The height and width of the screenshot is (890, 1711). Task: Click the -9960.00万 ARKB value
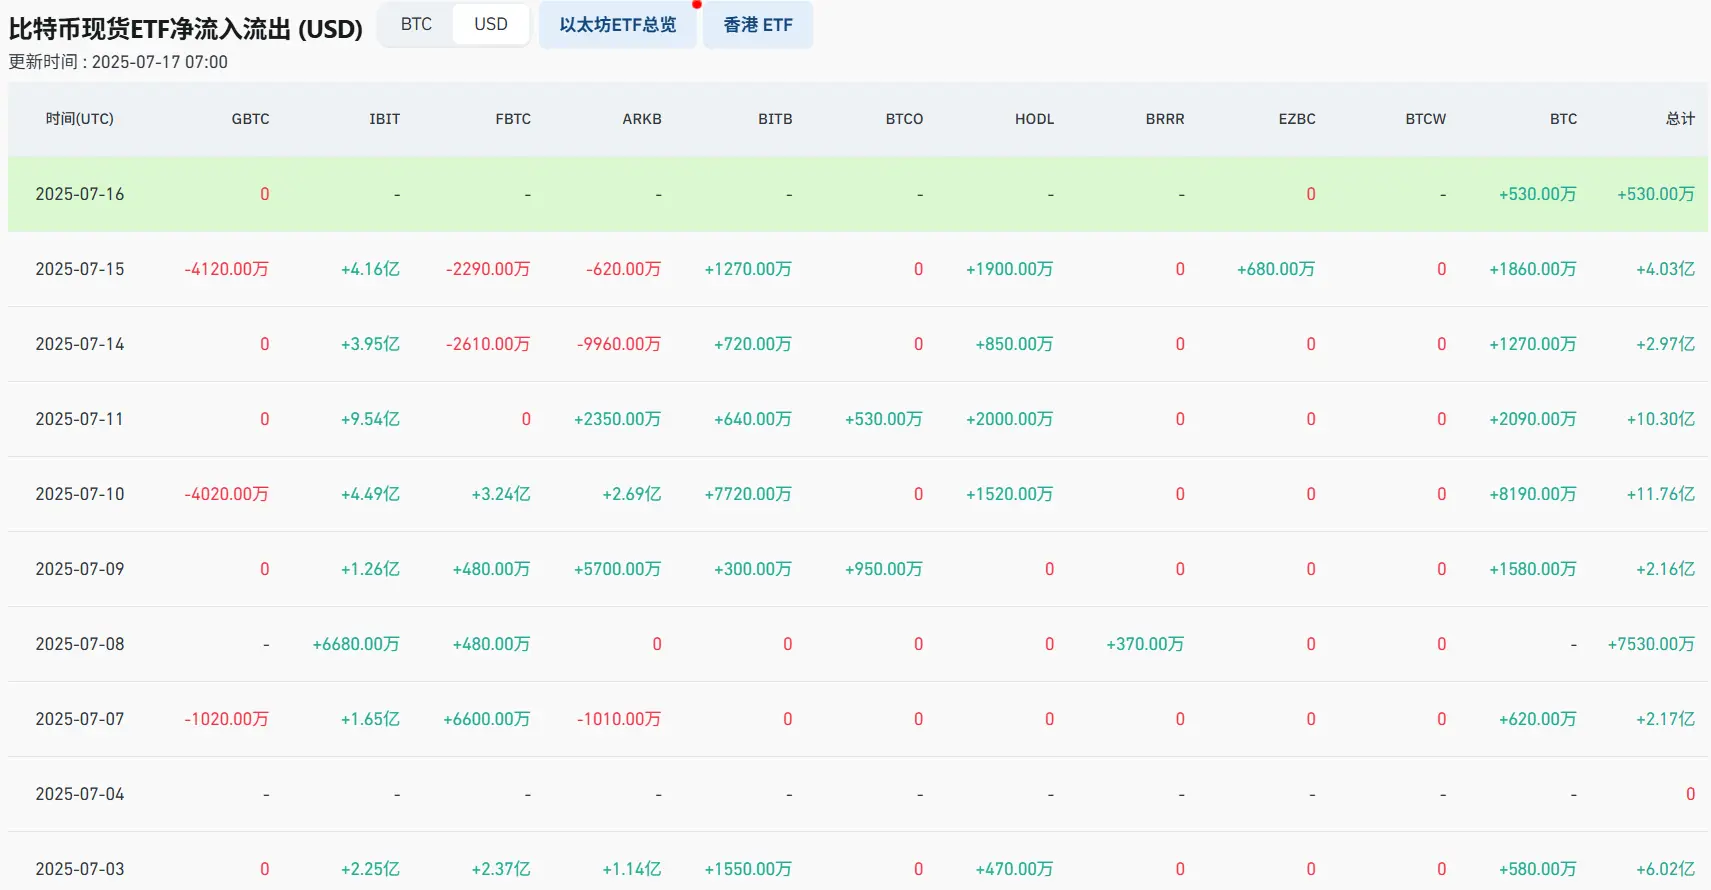619,344
